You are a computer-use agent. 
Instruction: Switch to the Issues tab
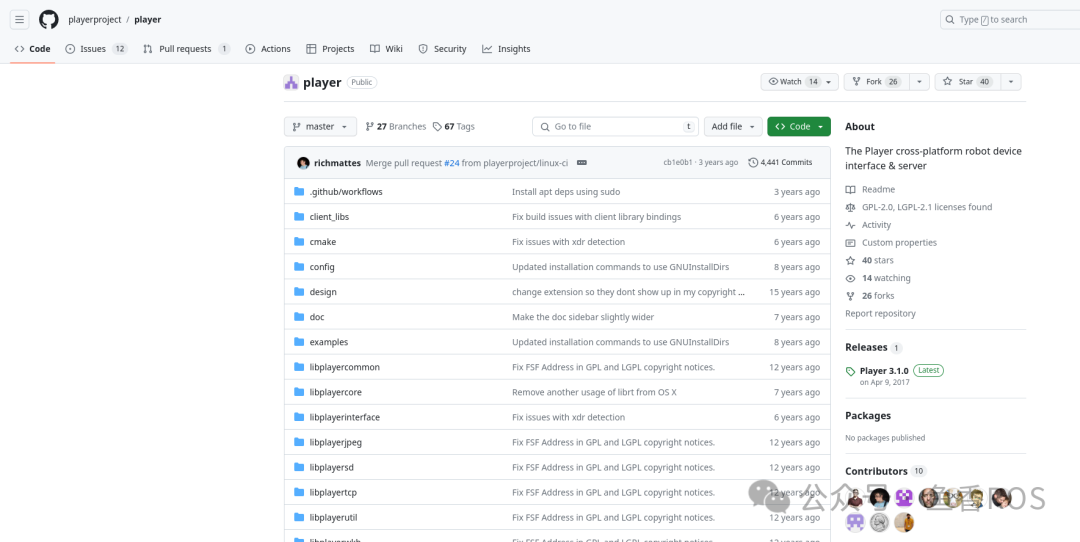(96, 49)
